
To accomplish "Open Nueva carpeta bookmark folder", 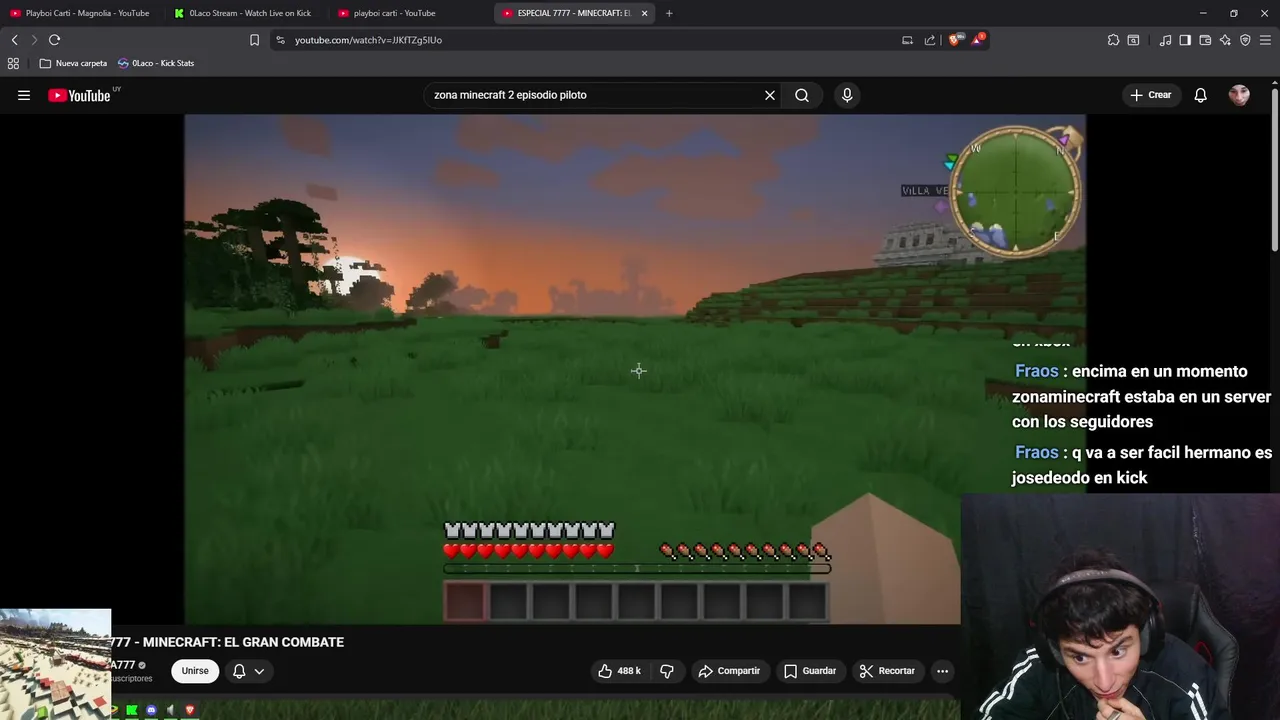I will tap(73, 63).
